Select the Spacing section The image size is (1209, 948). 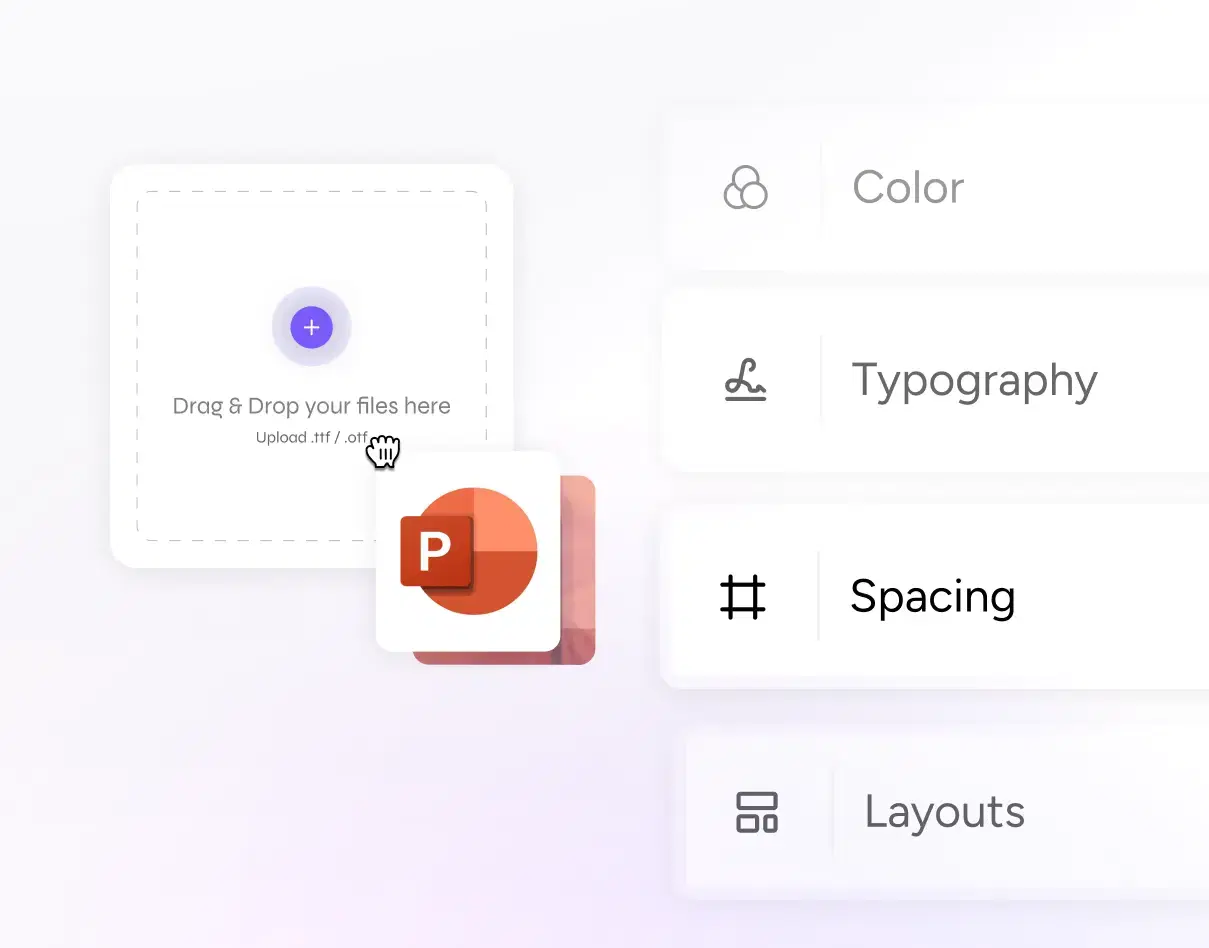[x=937, y=596]
